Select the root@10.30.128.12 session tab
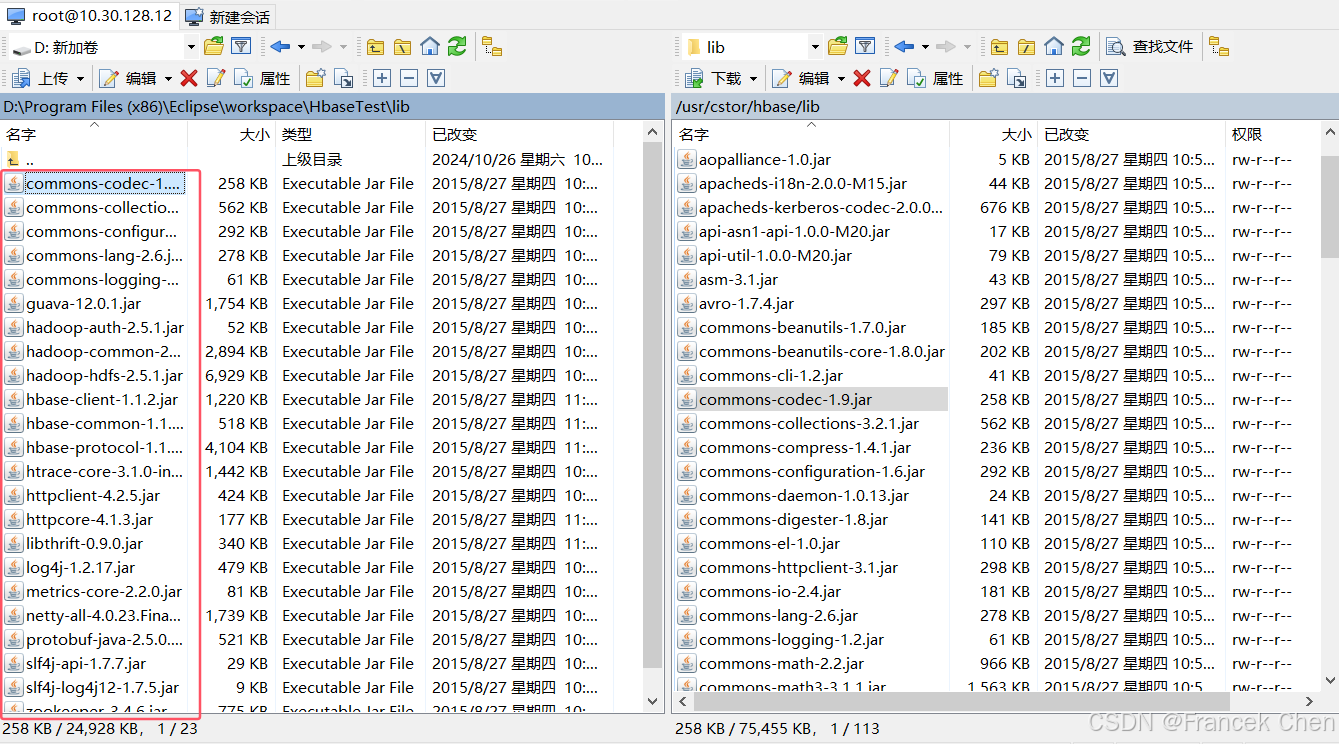 click(90, 16)
